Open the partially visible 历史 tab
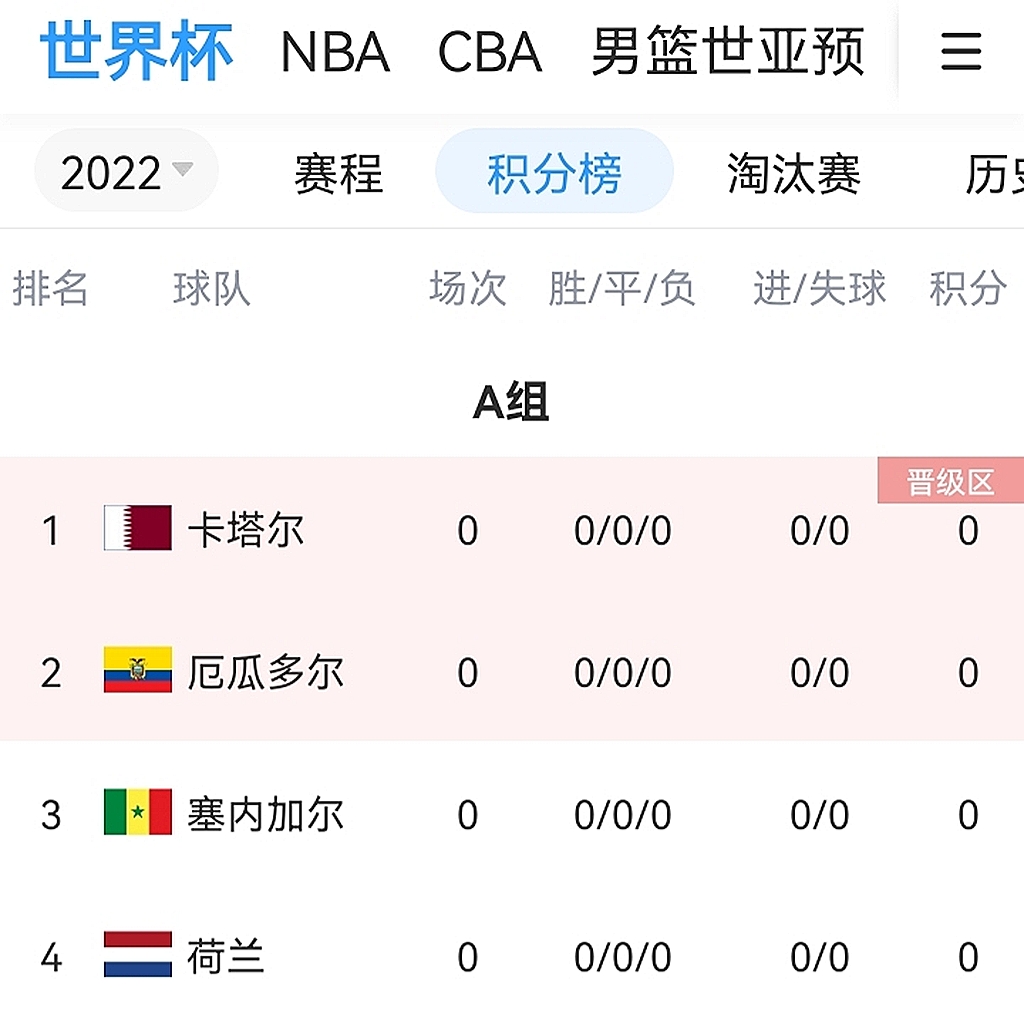This screenshot has width=1024, height=1014. coord(994,174)
